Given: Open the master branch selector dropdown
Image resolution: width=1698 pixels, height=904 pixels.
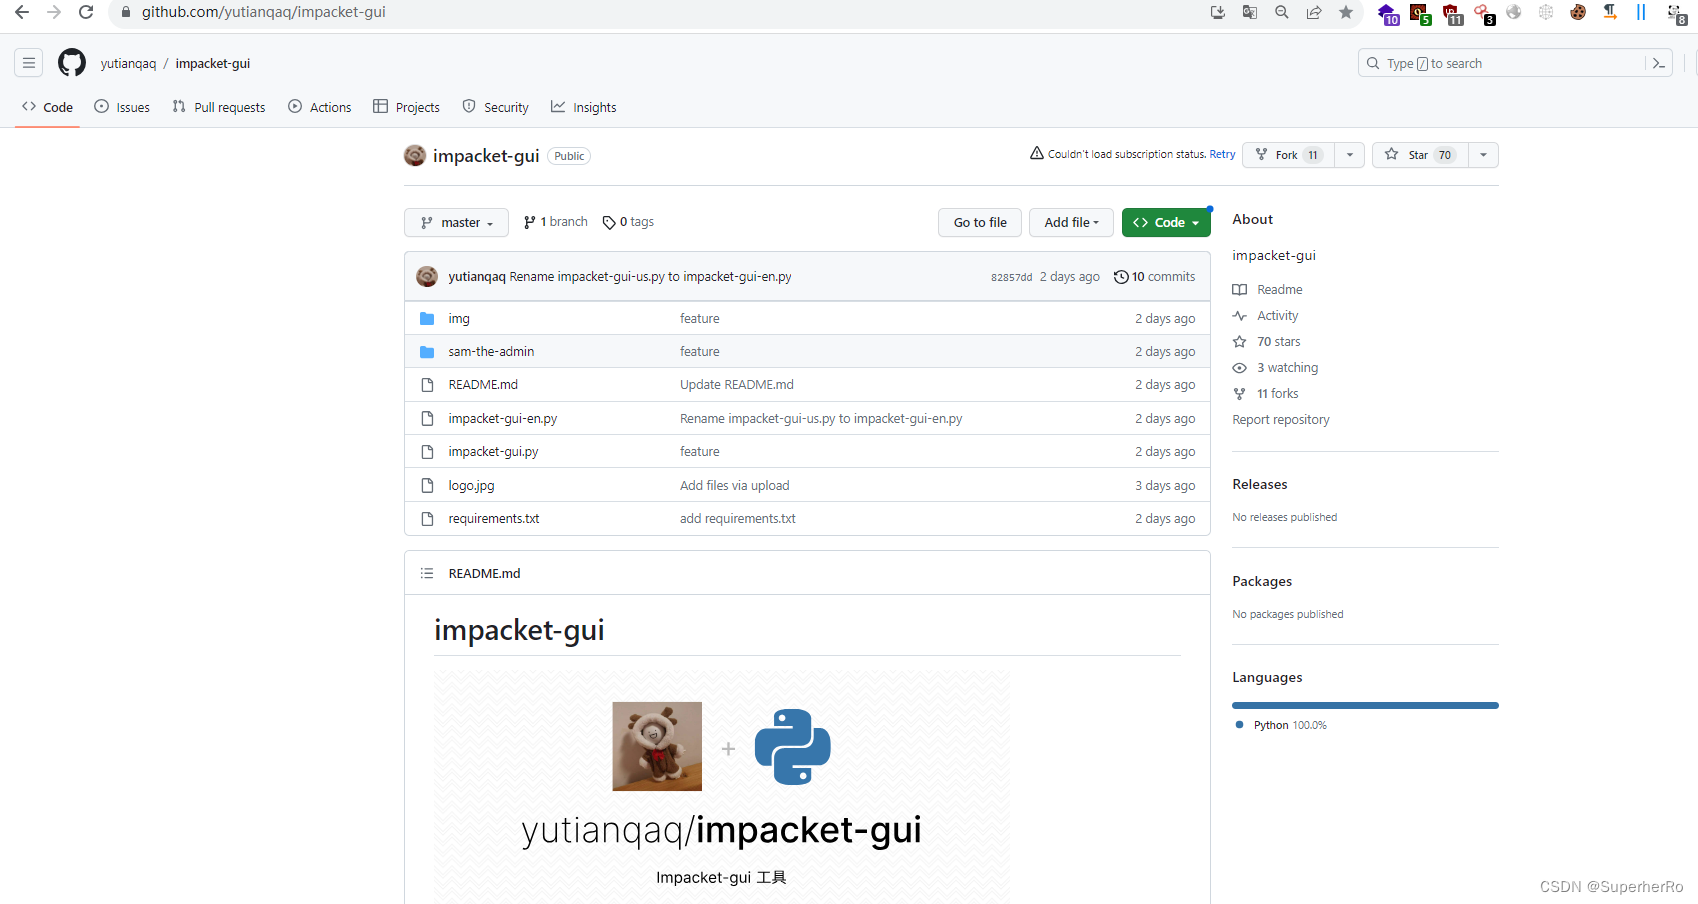Looking at the screenshot, I should pyautogui.click(x=456, y=222).
